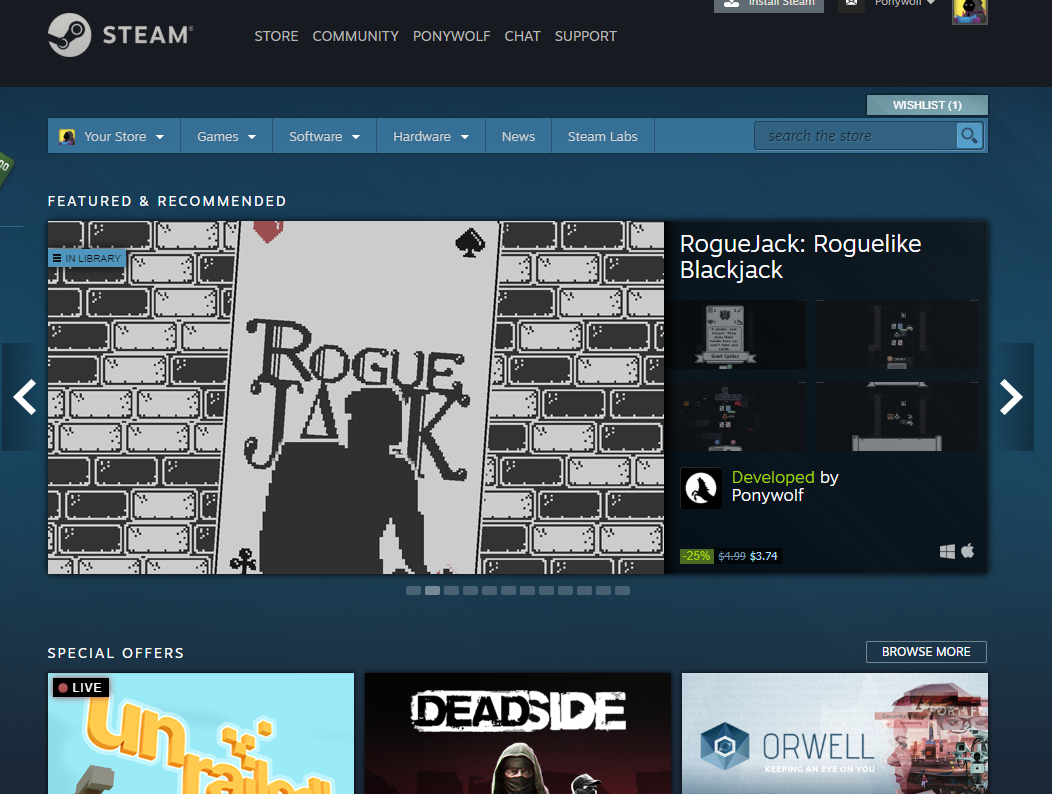Open the PONYWOLF profile menu

452,36
